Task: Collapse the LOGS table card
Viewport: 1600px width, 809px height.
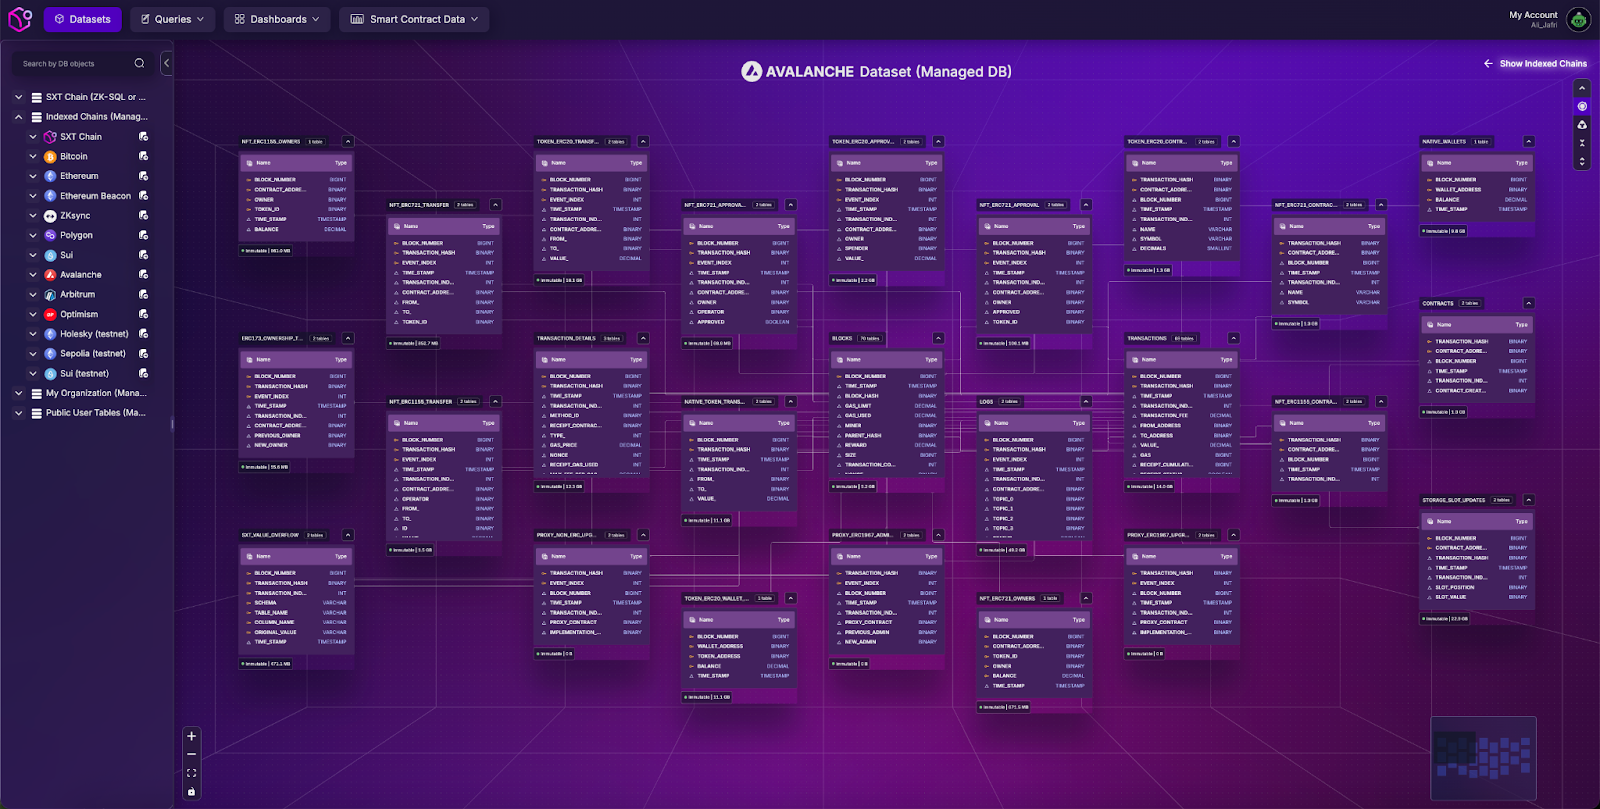Action: point(1086,402)
